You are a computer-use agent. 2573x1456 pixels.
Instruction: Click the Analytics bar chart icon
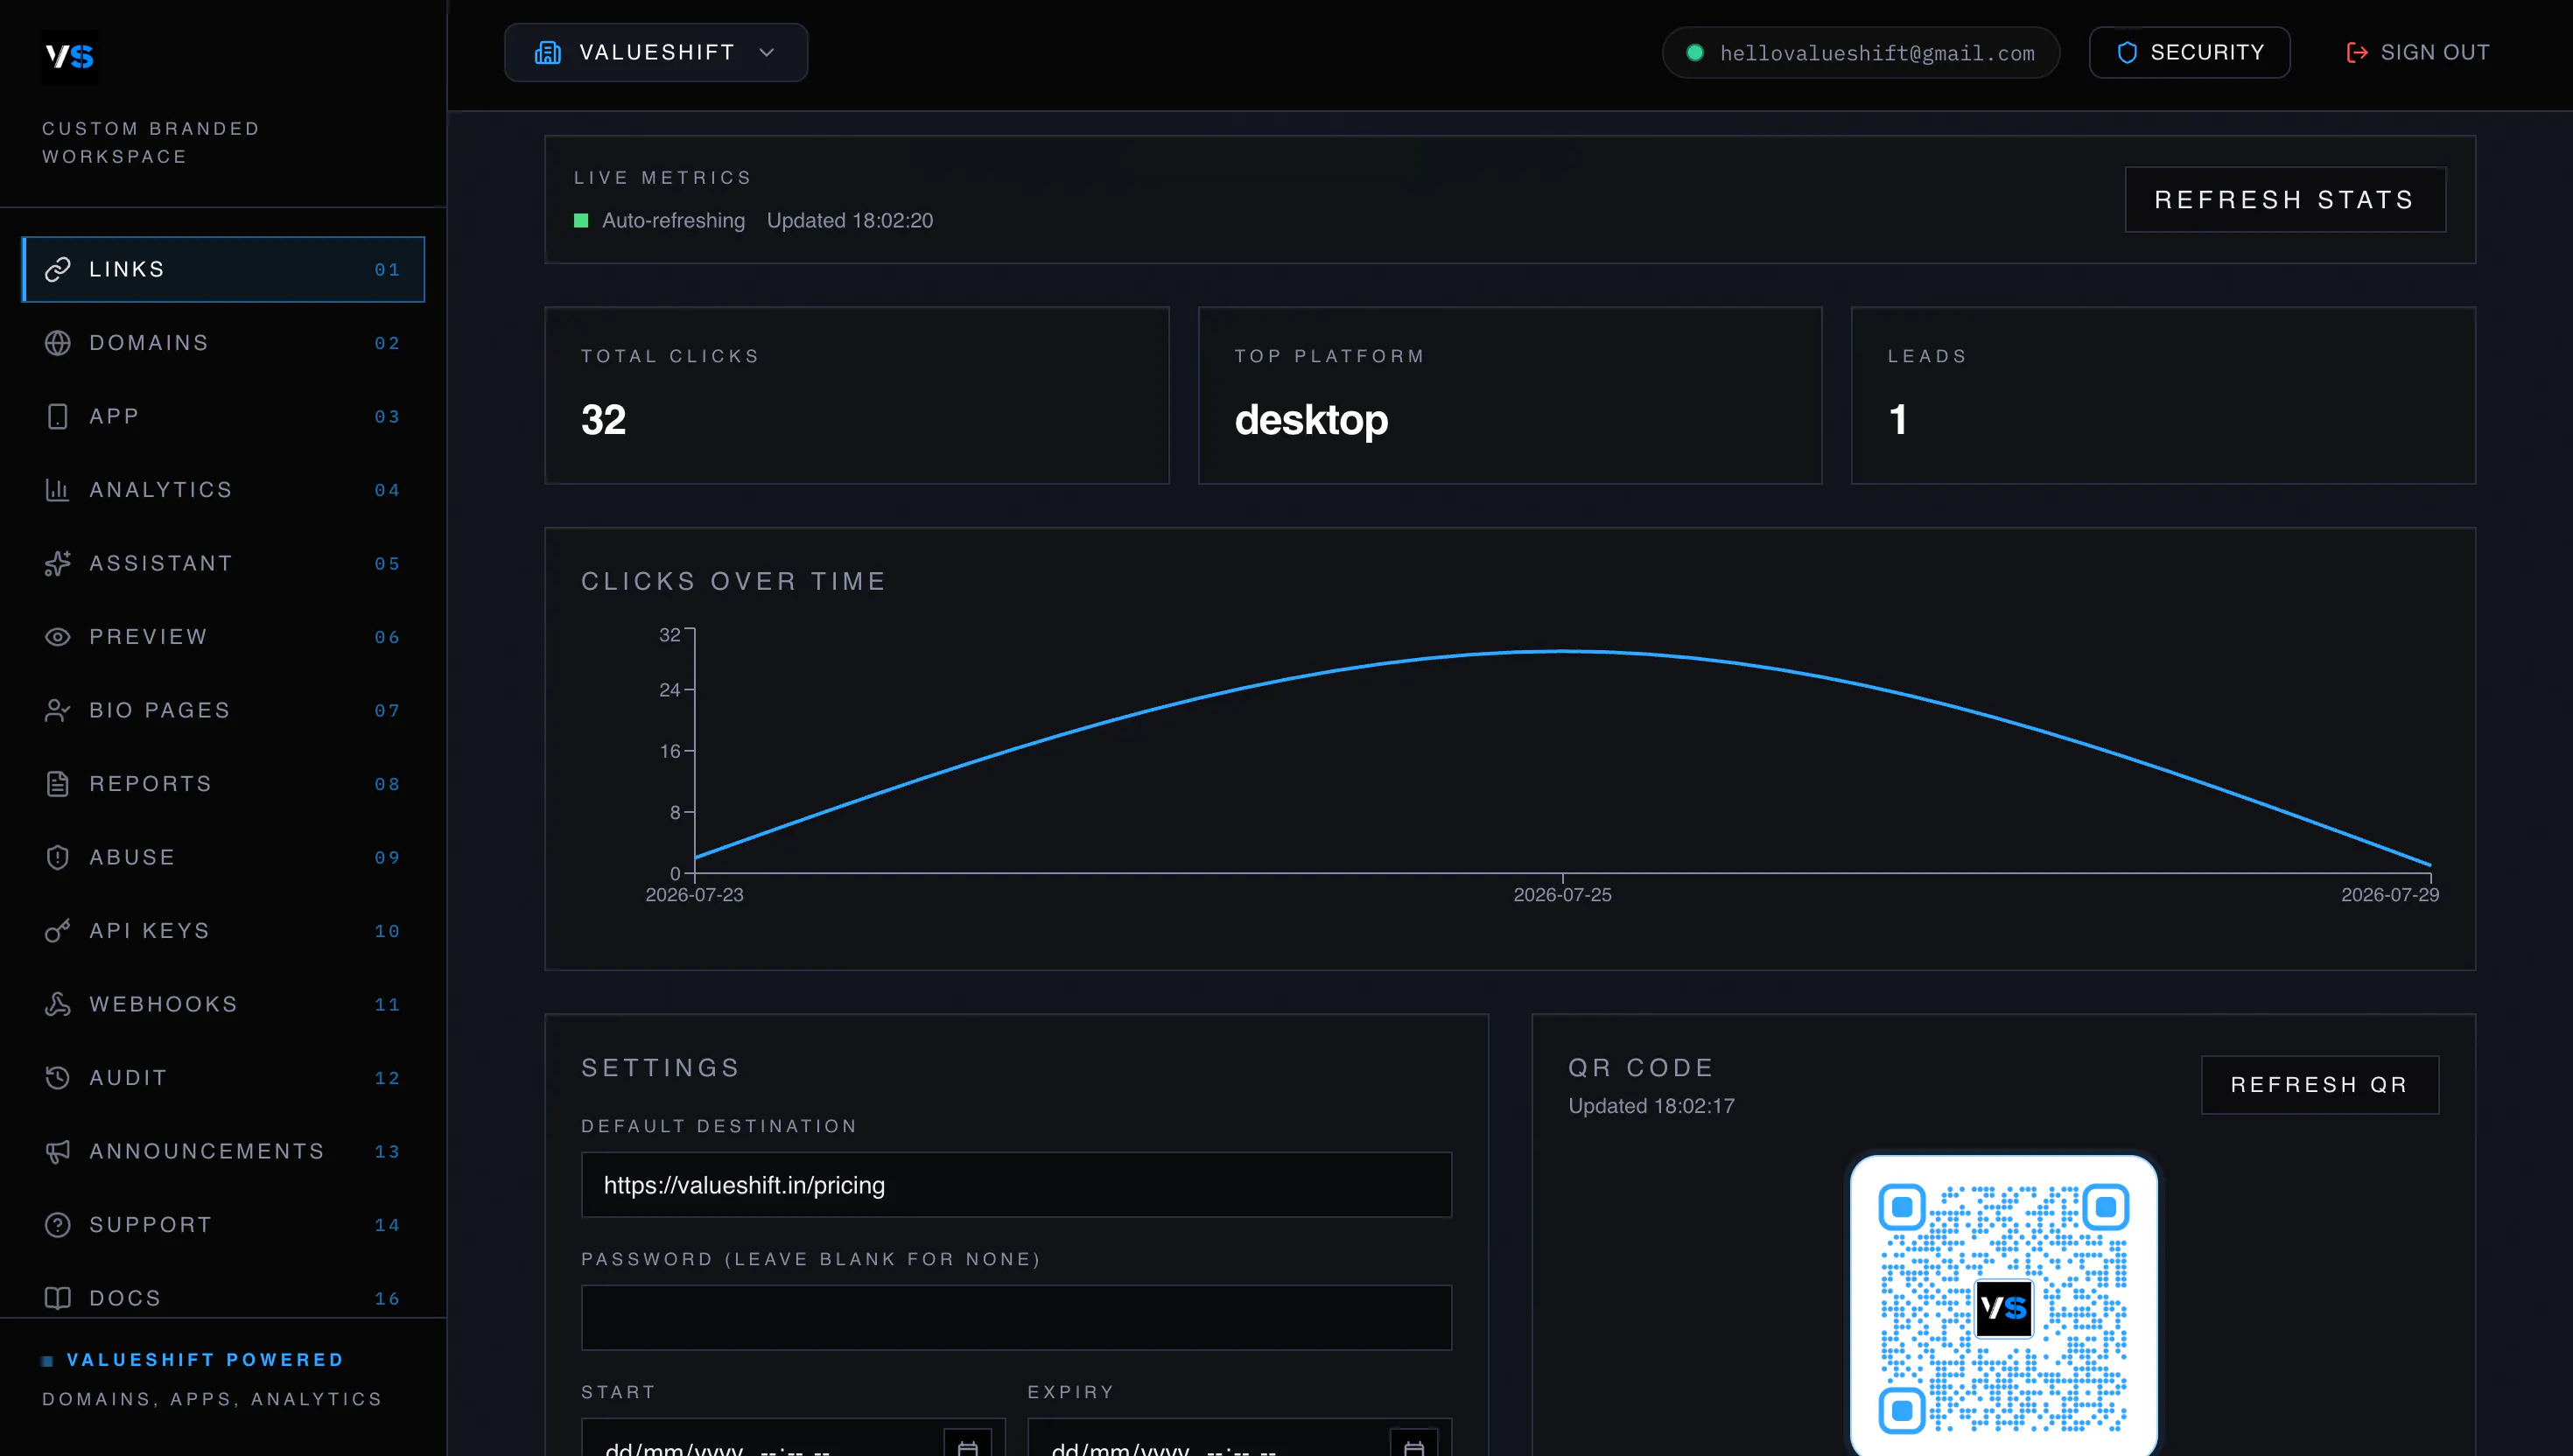(58, 490)
